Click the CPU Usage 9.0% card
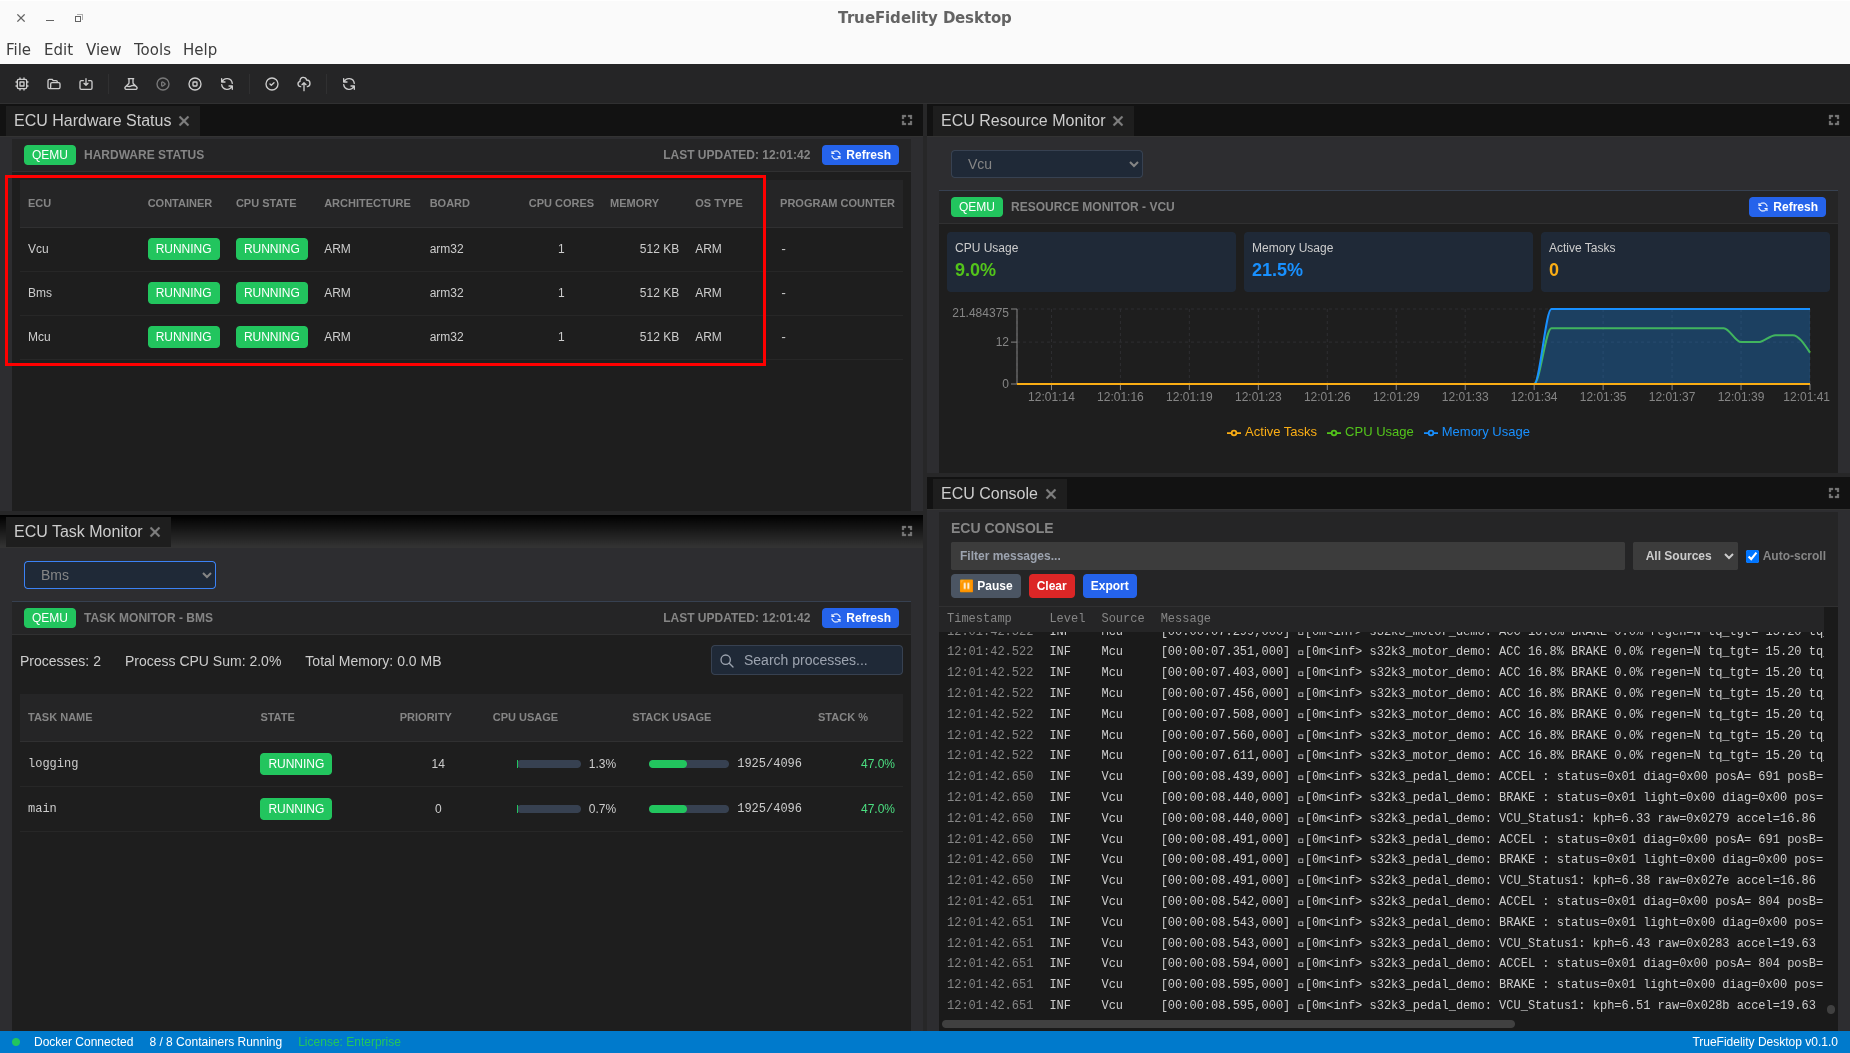This screenshot has height=1053, width=1850. pyautogui.click(x=1091, y=262)
